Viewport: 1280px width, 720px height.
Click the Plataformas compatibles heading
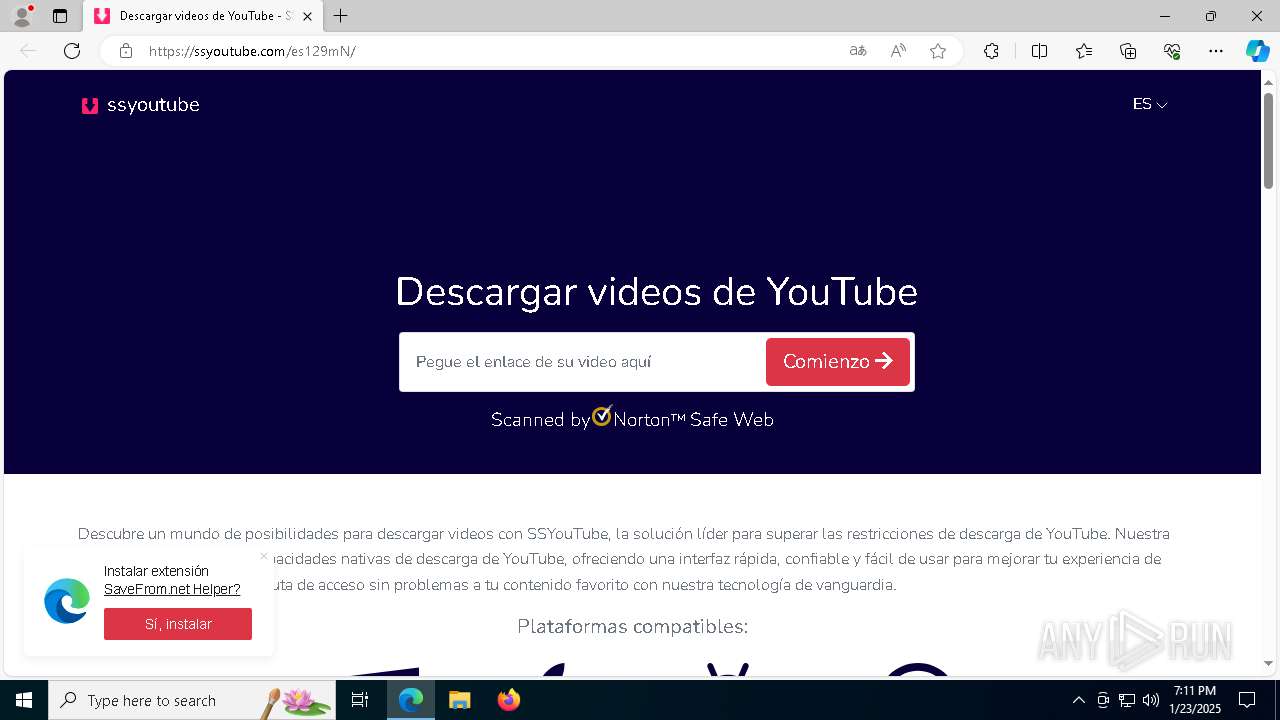point(632,627)
